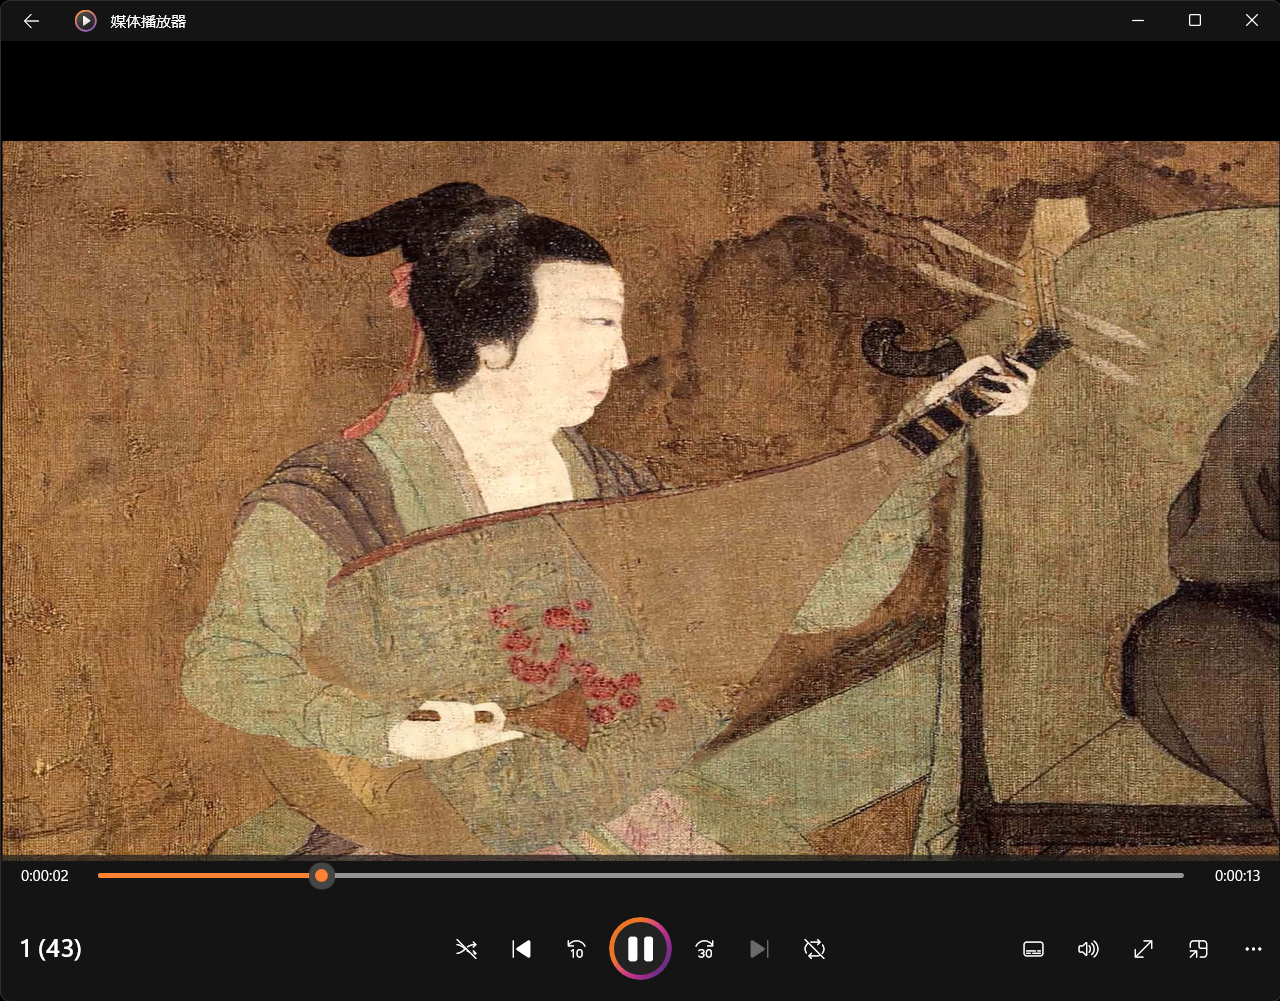The height and width of the screenshot is (1001, 1280).
Task: Skip forward 30 seconds
Action: tap(705, 949)
